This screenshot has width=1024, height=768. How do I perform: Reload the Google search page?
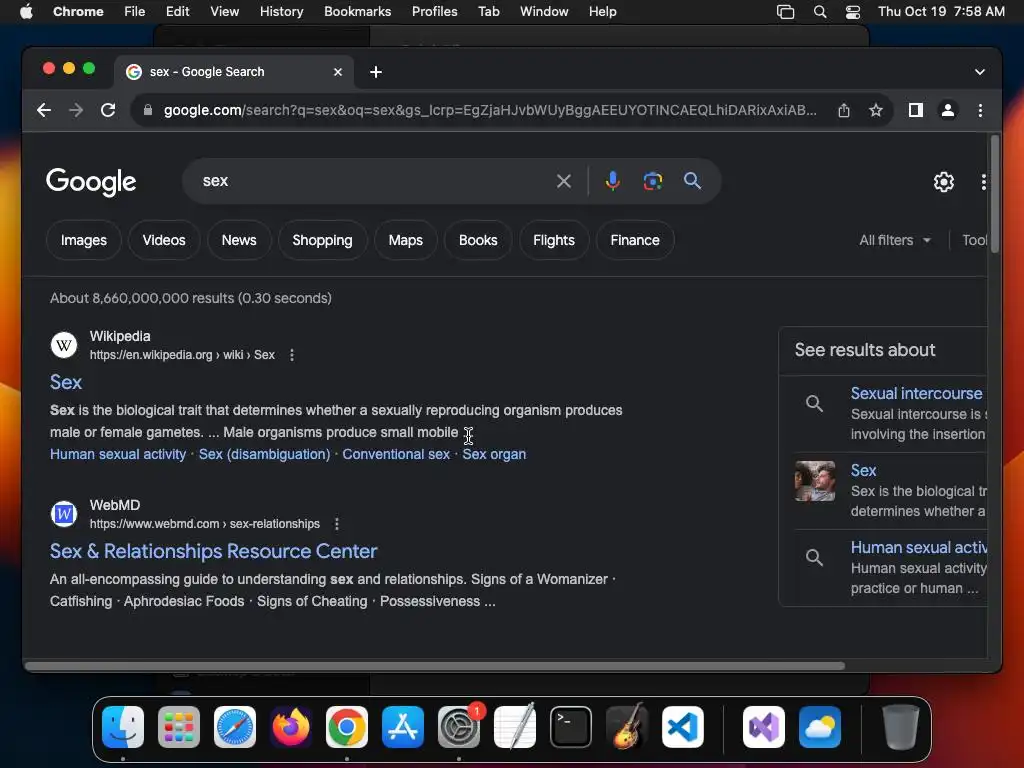(108, 110)
